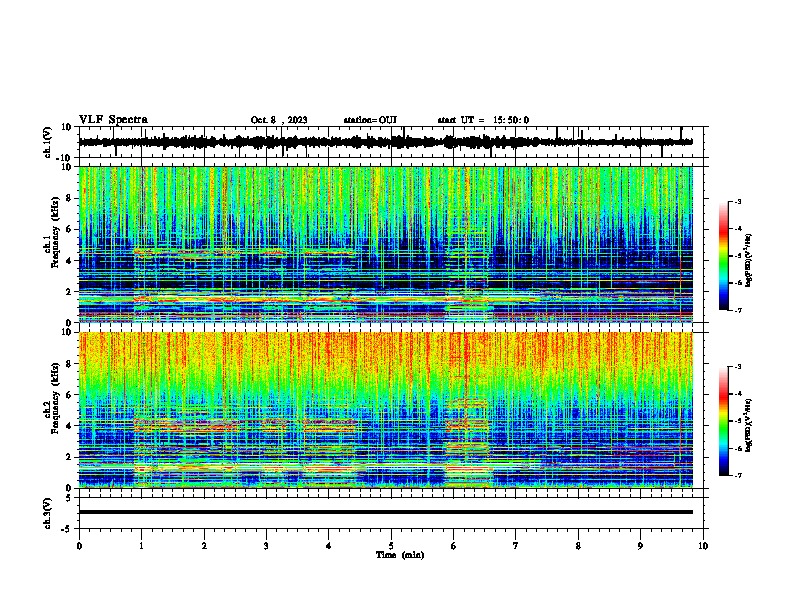The height and width of the screenshot is (612, 792).
Task: Click the time axis tick label '6'
Action: click(454, 546)
